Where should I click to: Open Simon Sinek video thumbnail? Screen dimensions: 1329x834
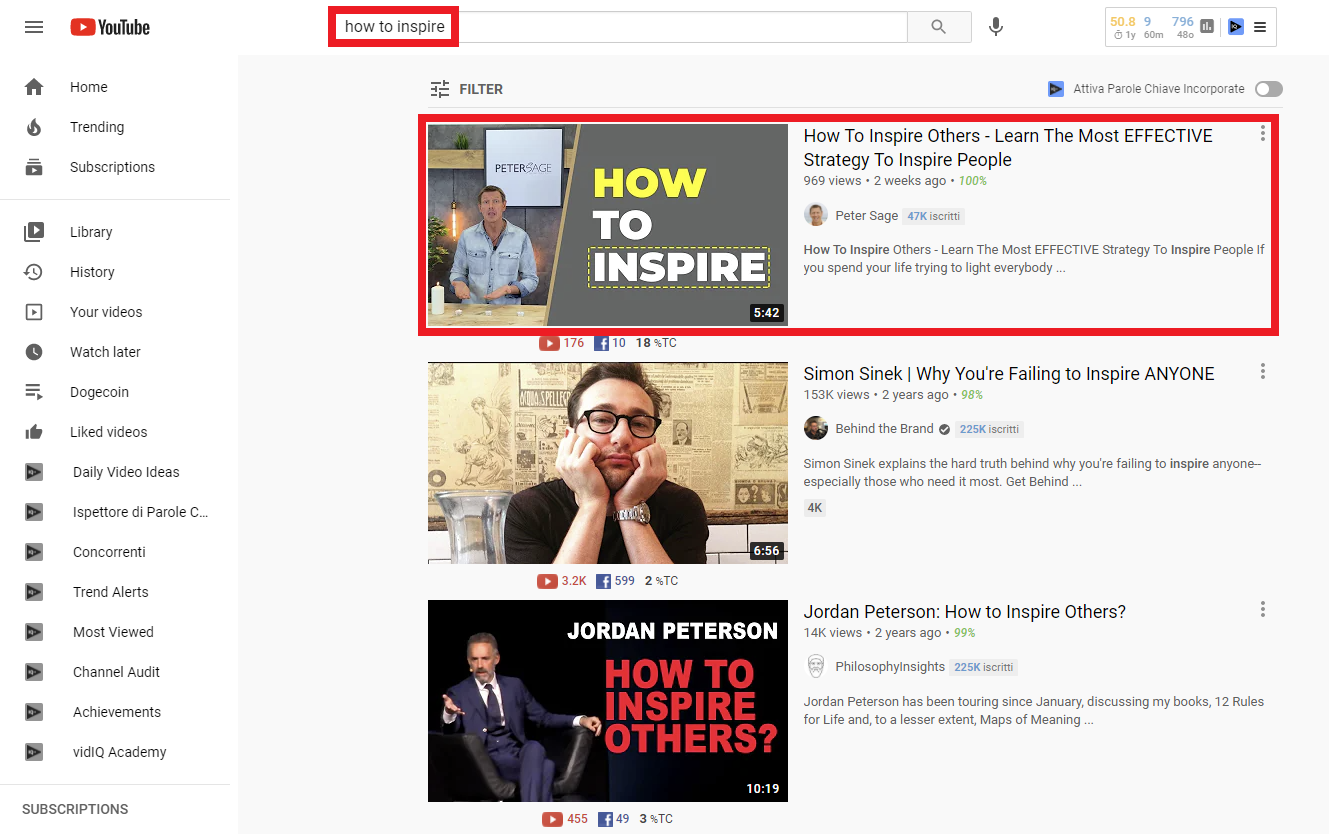(x=608, y=463)
